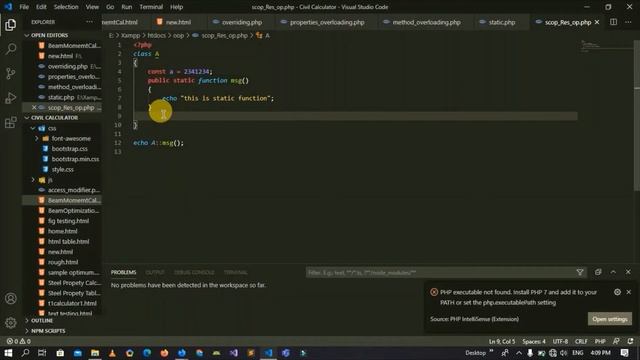The width and height of the screenshot is (640, 360).
Task: Open the Manage gear icon
Action: (x=11, y=322)
